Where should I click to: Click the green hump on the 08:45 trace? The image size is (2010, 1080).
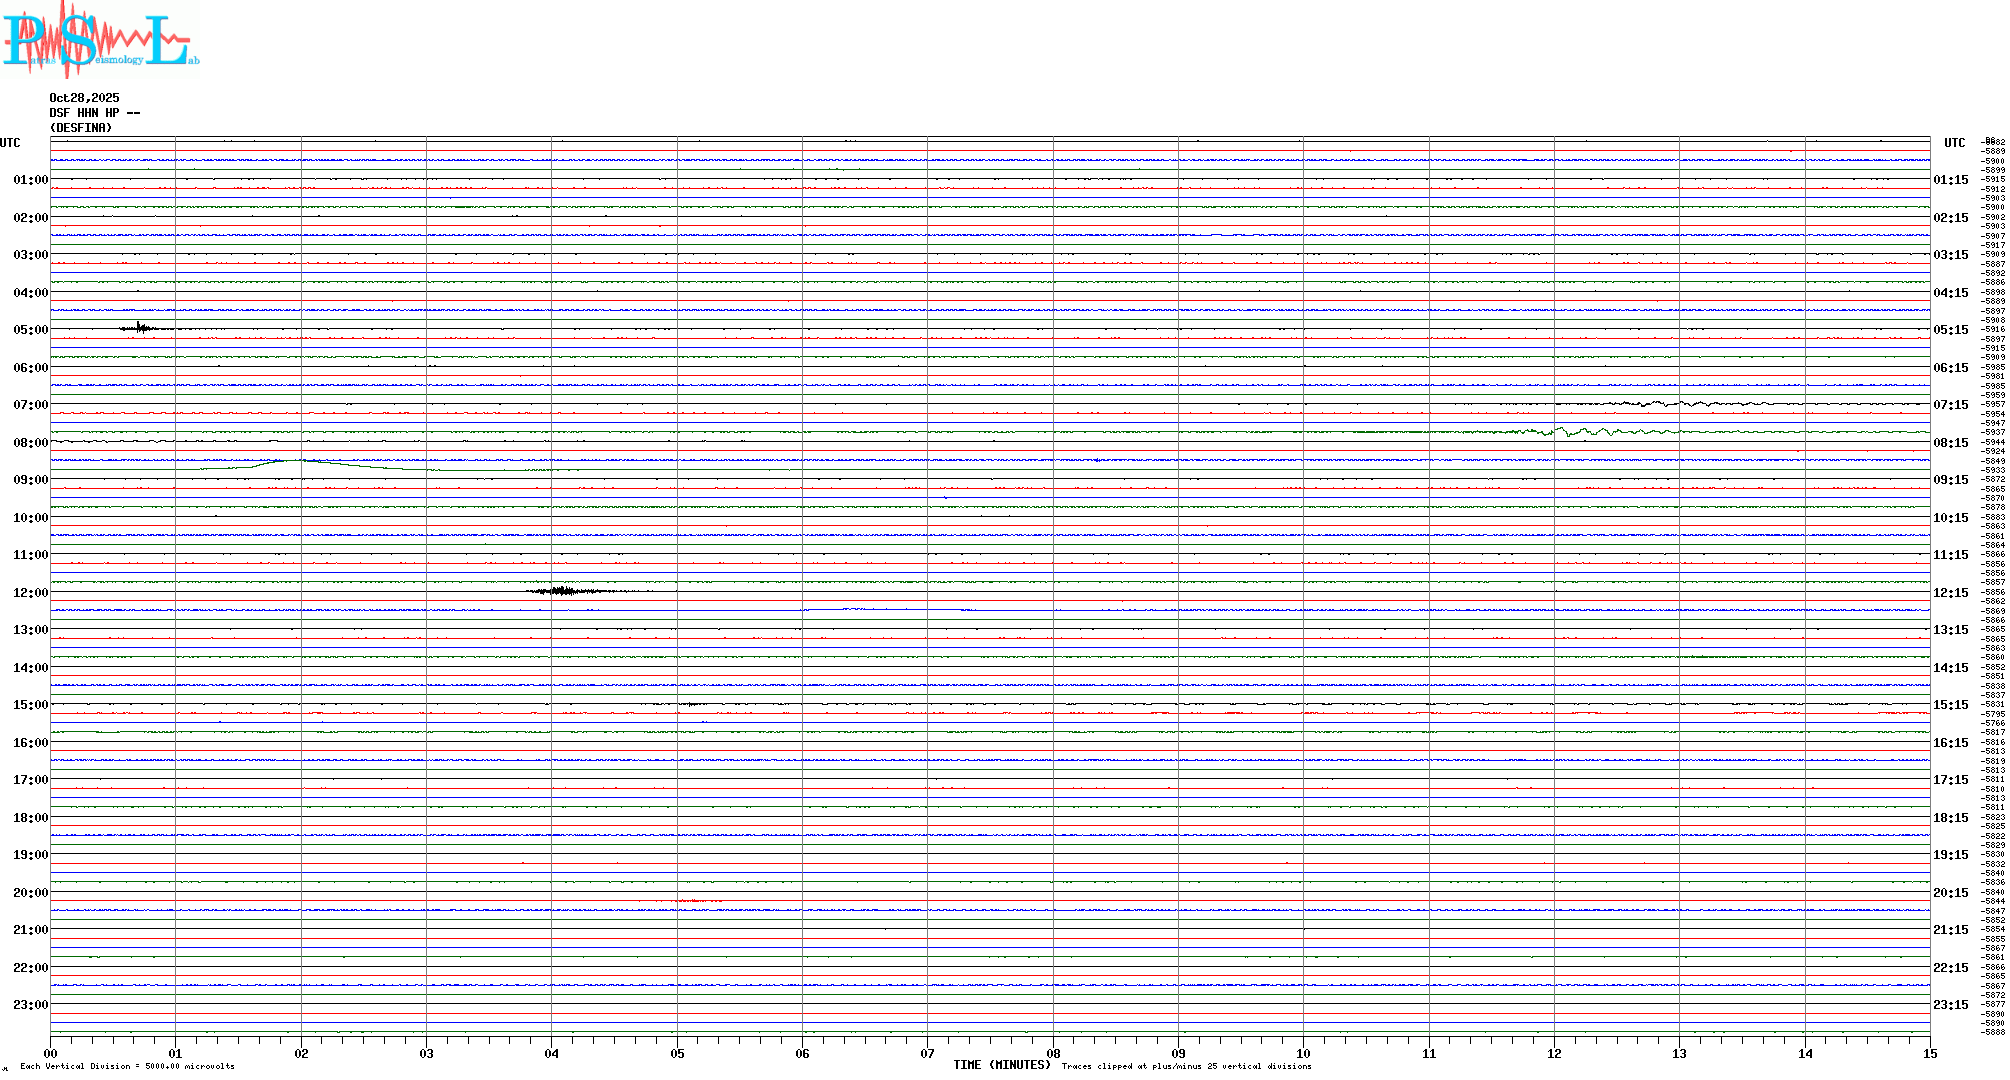tap(295, 461)
